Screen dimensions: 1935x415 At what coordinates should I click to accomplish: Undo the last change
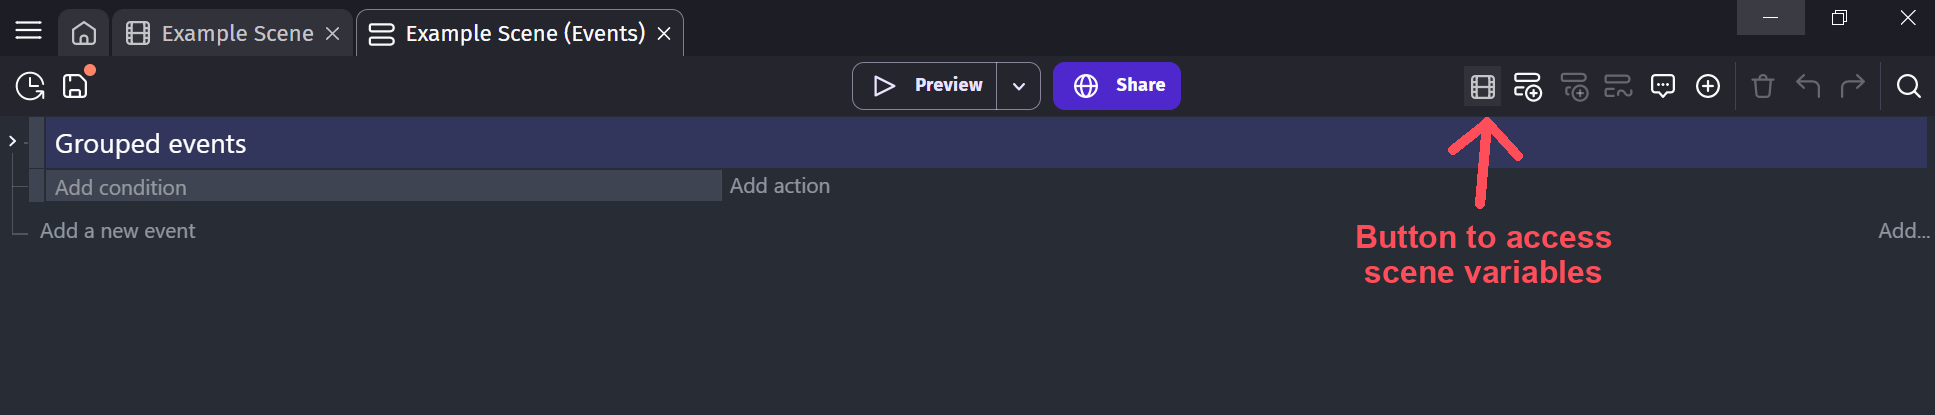pos(1807,86)
